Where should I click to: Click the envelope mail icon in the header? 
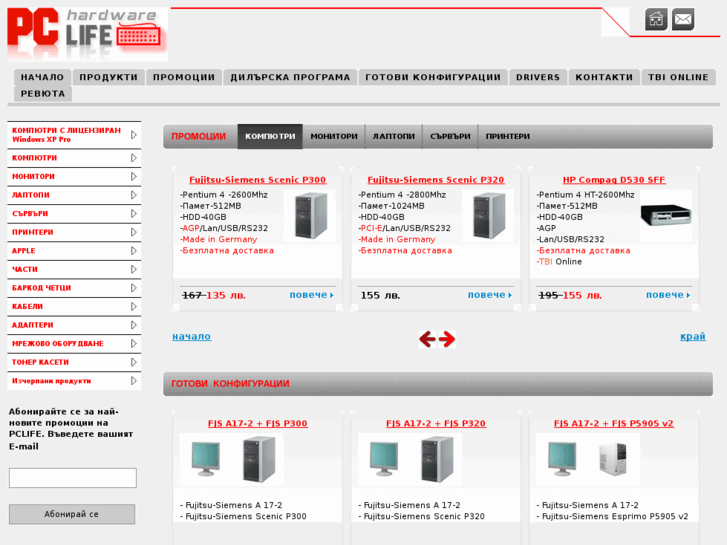pos(683,19)
